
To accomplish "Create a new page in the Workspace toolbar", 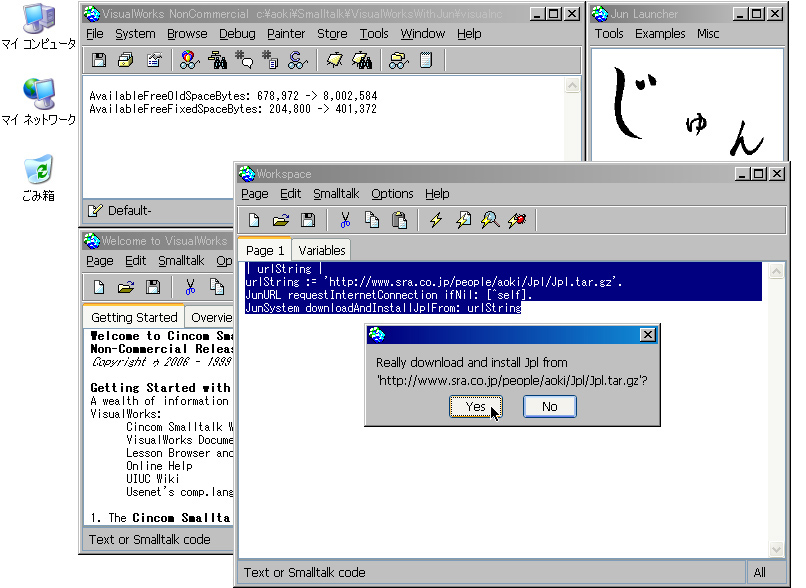I will pyautogui.click(x=254, y=220).
